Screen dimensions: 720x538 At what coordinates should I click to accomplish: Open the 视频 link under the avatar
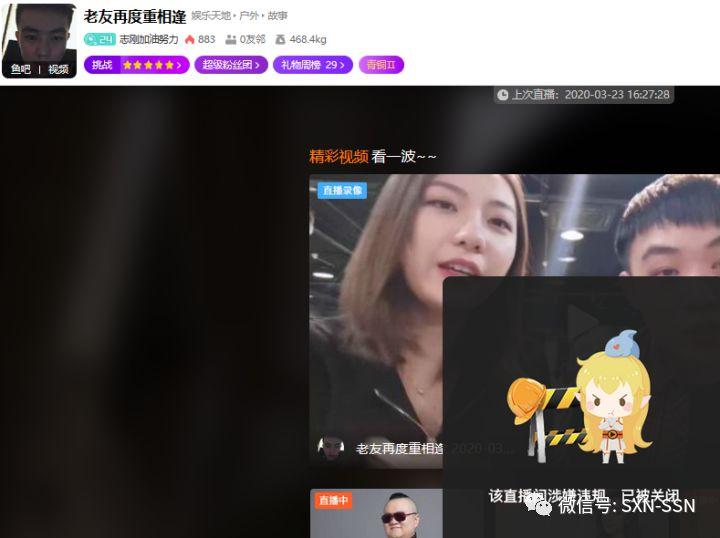pyautogui.click(x=58, y=69)
